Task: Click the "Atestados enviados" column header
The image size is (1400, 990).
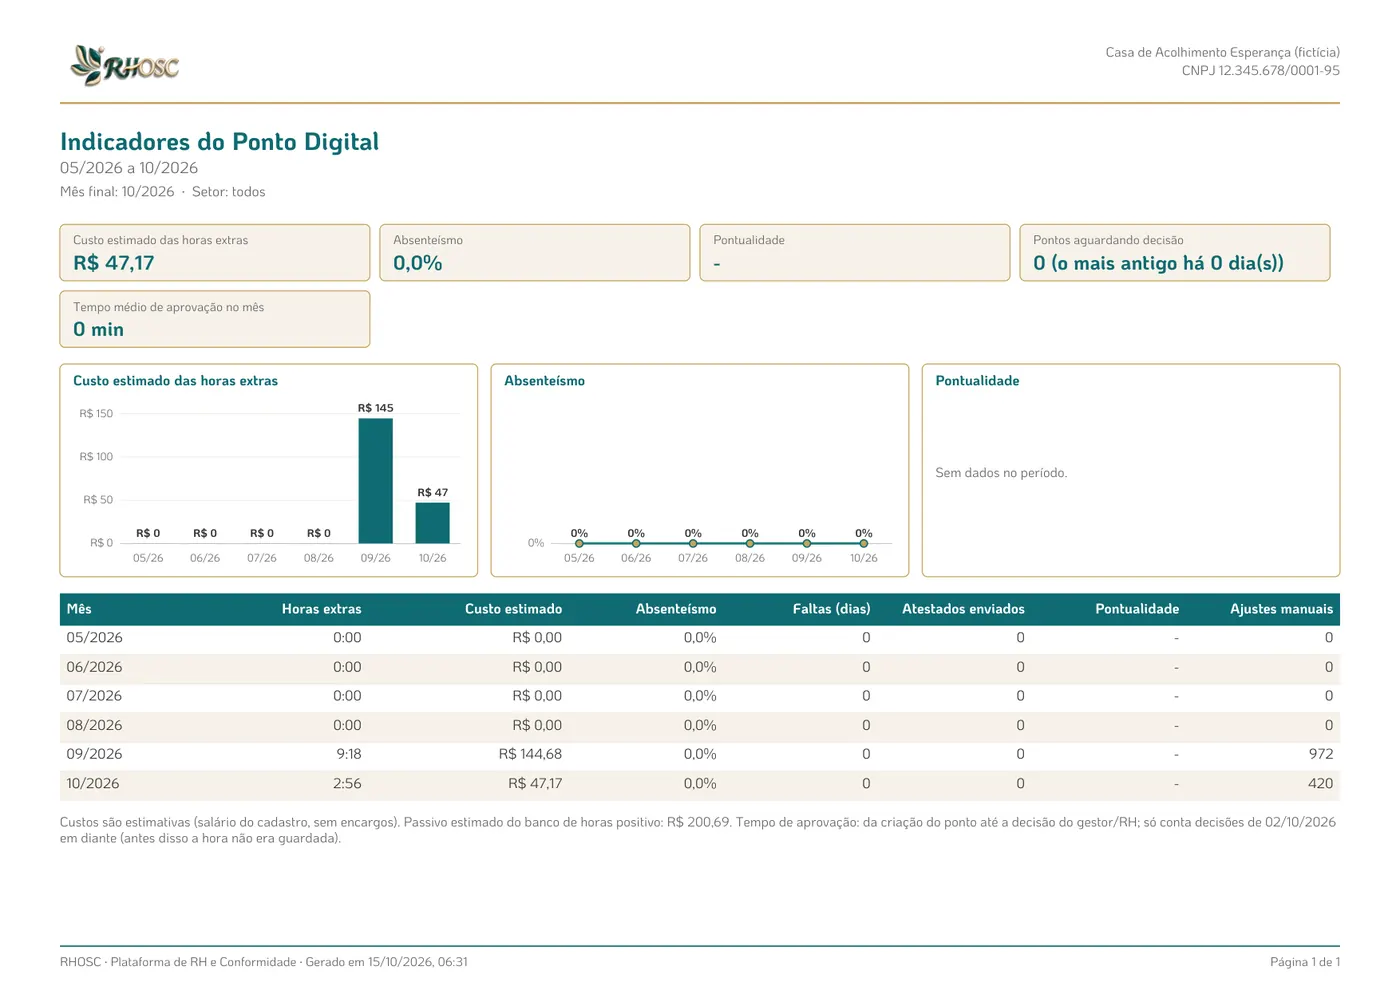Action: pyautogui.click(x=963, y=609)
